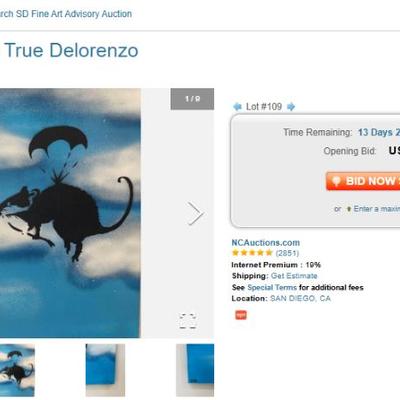Click the Enter a maximum bid link
The image size is (400, 400).
point(377,209)
